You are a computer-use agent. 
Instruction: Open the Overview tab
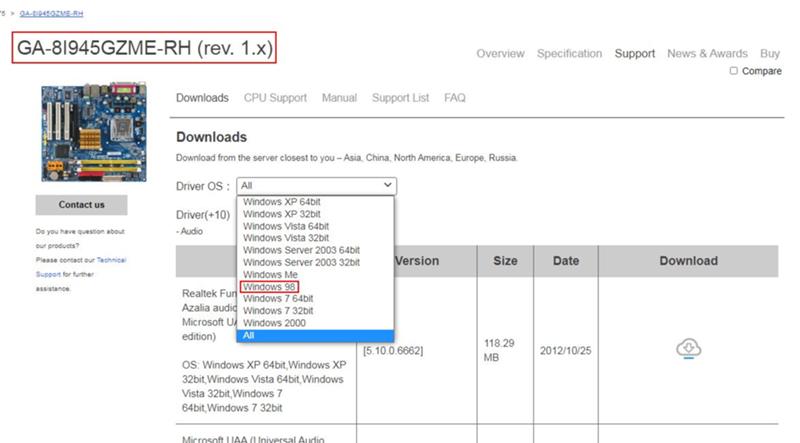500,54
